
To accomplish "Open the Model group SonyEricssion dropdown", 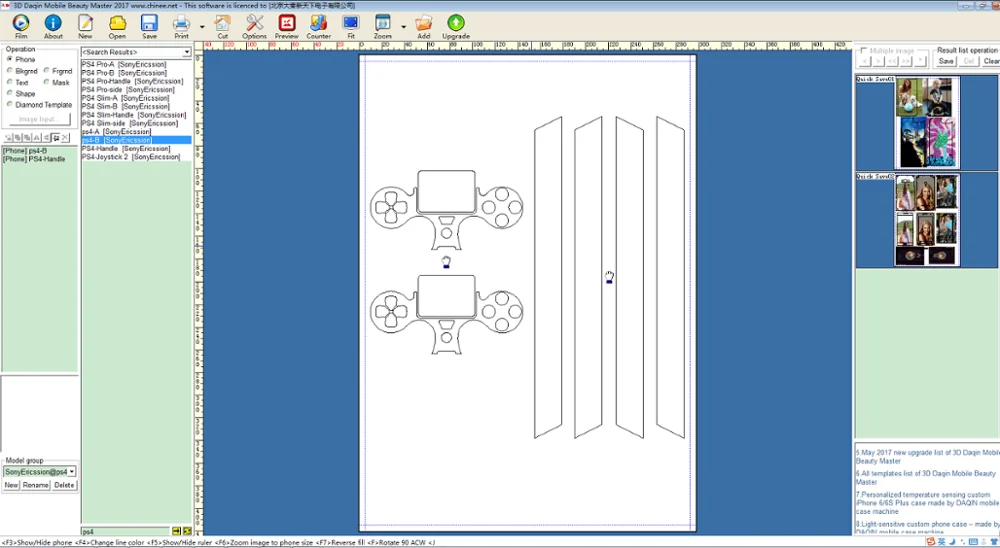I will coord(72,471).
